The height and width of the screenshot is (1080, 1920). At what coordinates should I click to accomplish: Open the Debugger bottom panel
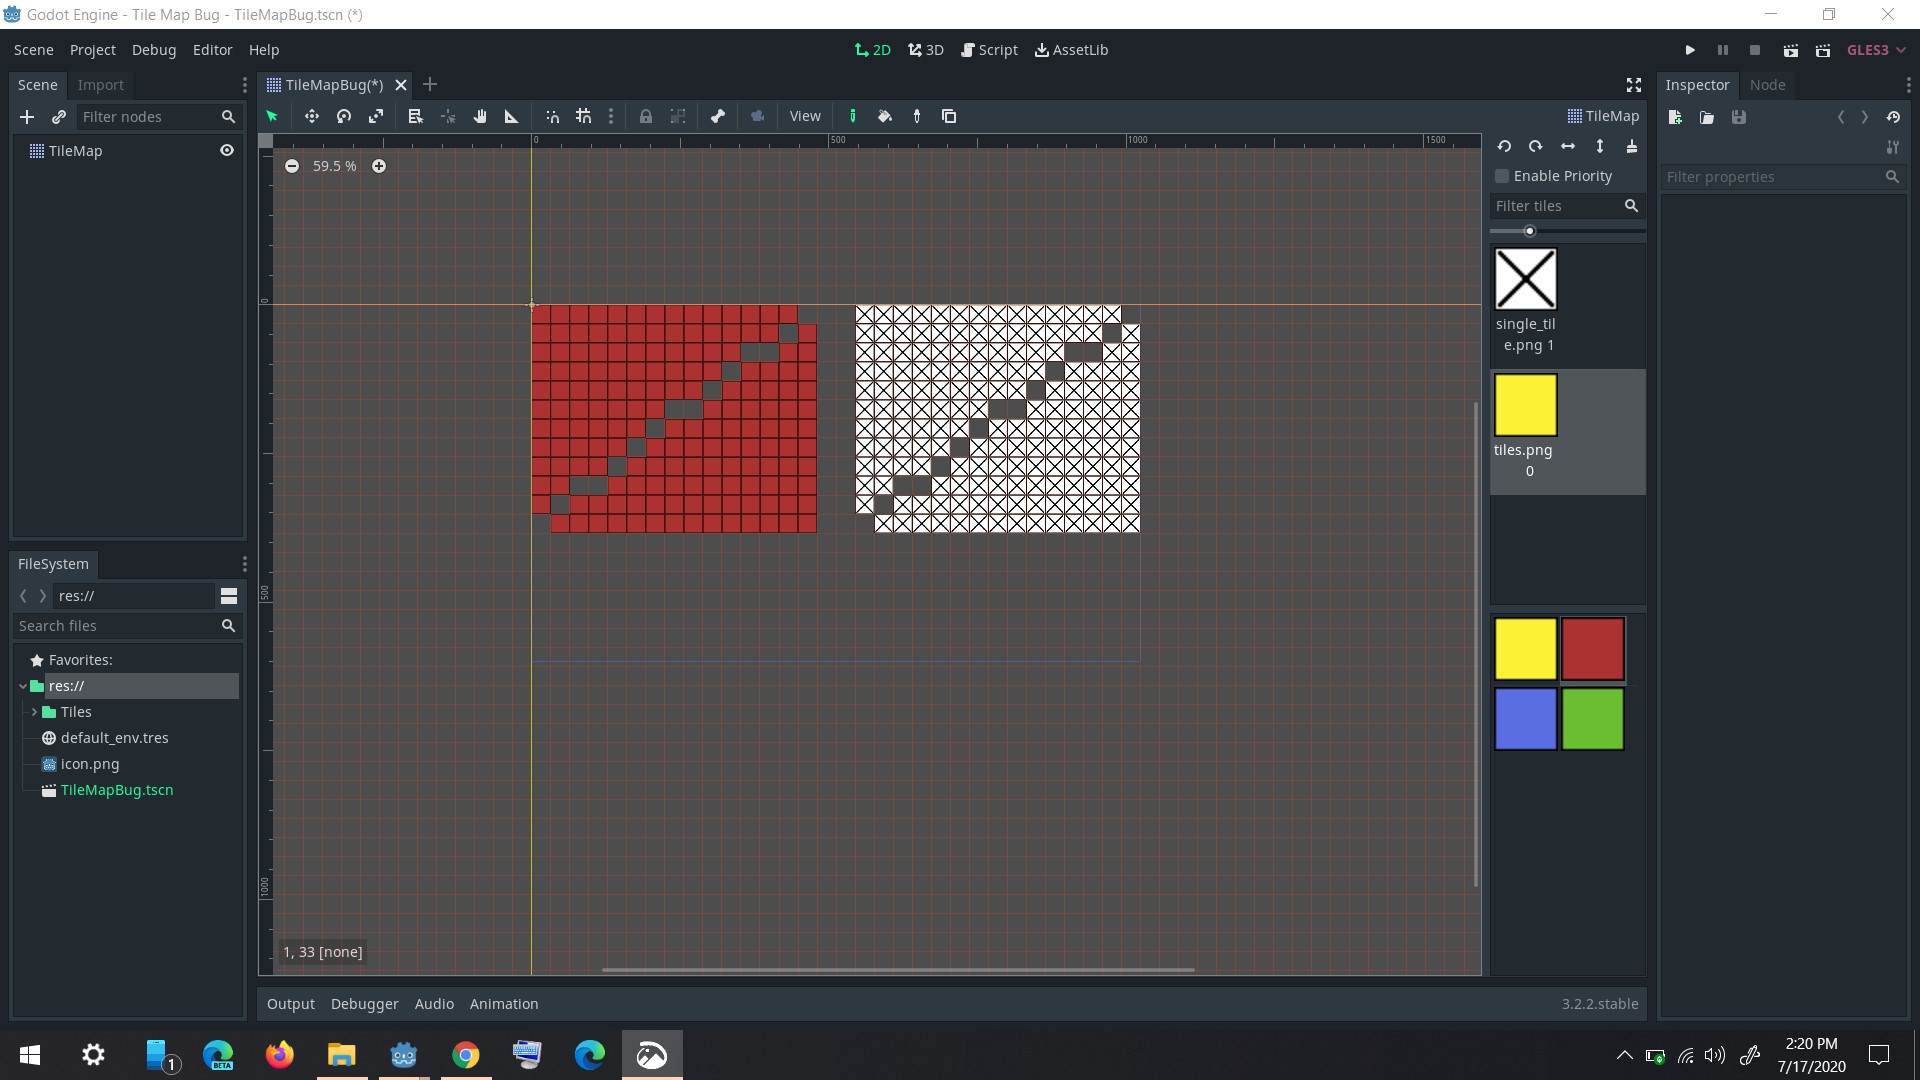[365, 1004]
